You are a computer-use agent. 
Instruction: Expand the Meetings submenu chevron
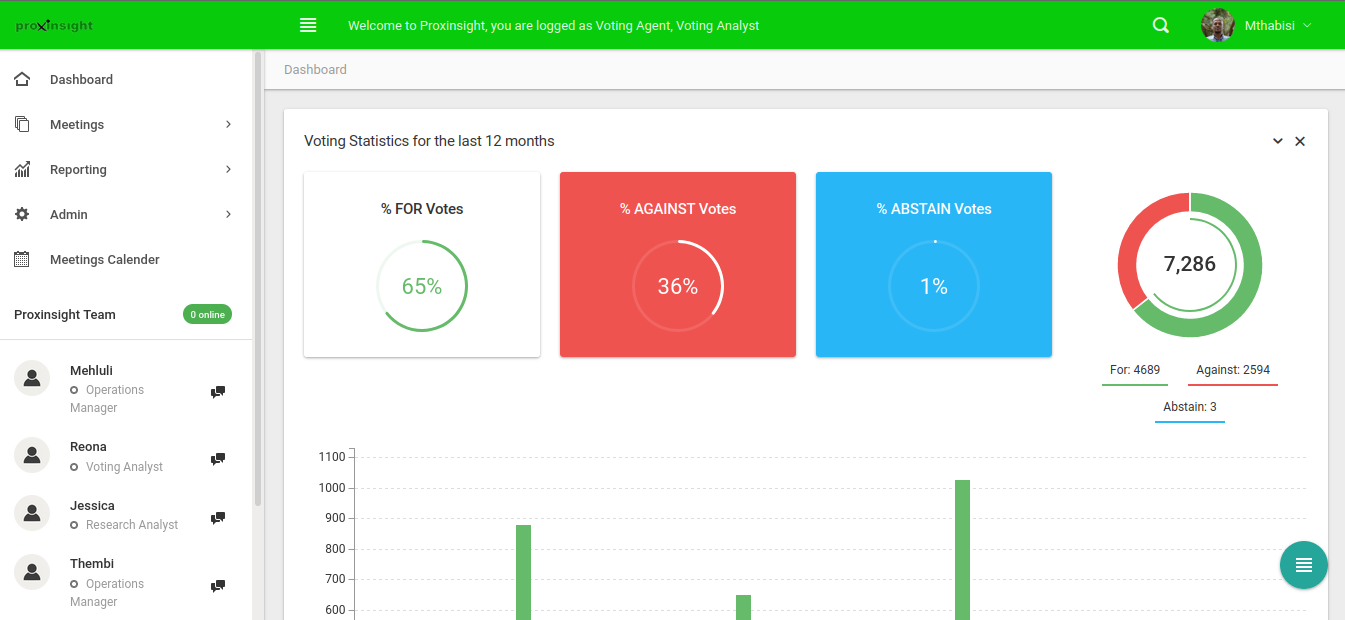click(x=228, y=124)
